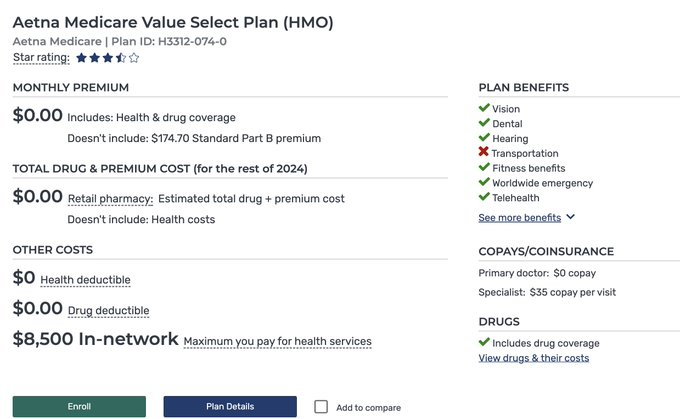This screenshot has width=680, height=419.
Task: Click the Retail pharmacy term
Action: click(x=110, y=199)
